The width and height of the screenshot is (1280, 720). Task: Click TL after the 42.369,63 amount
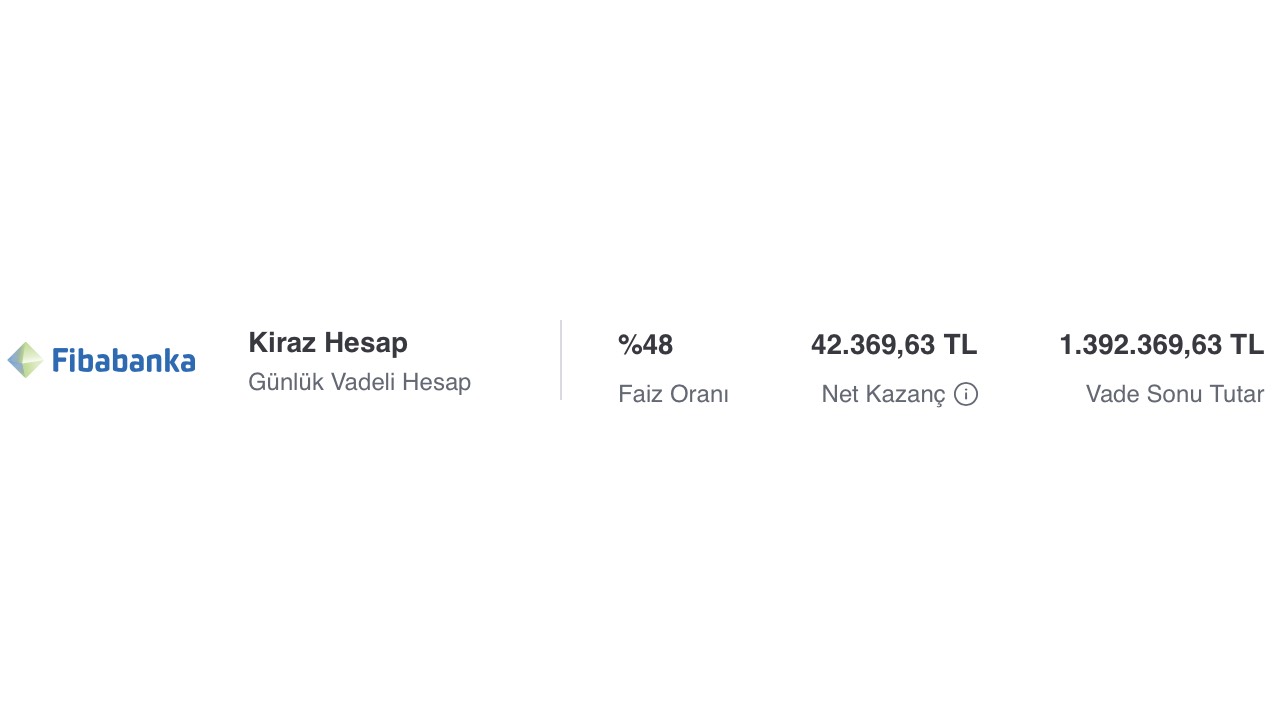960,345
